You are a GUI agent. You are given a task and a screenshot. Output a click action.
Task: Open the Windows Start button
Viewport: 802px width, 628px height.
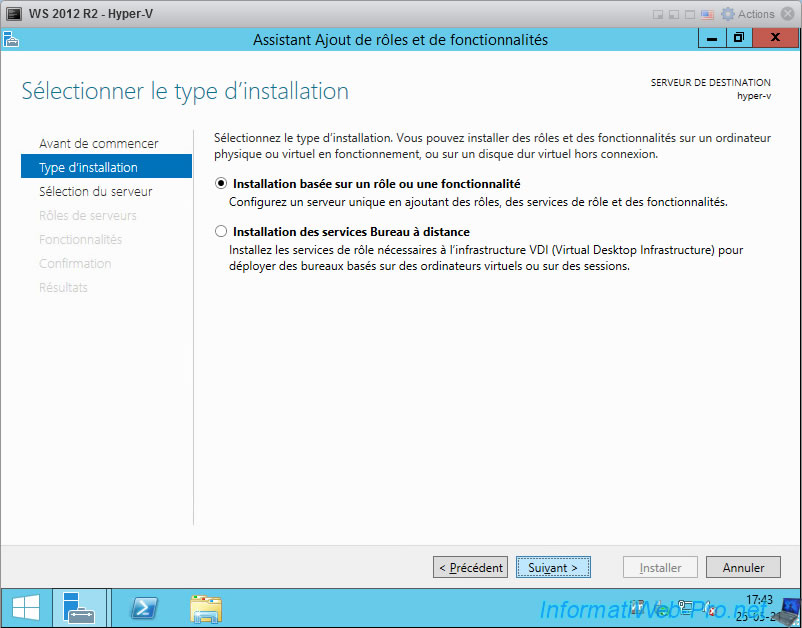[x=26, y=608]
